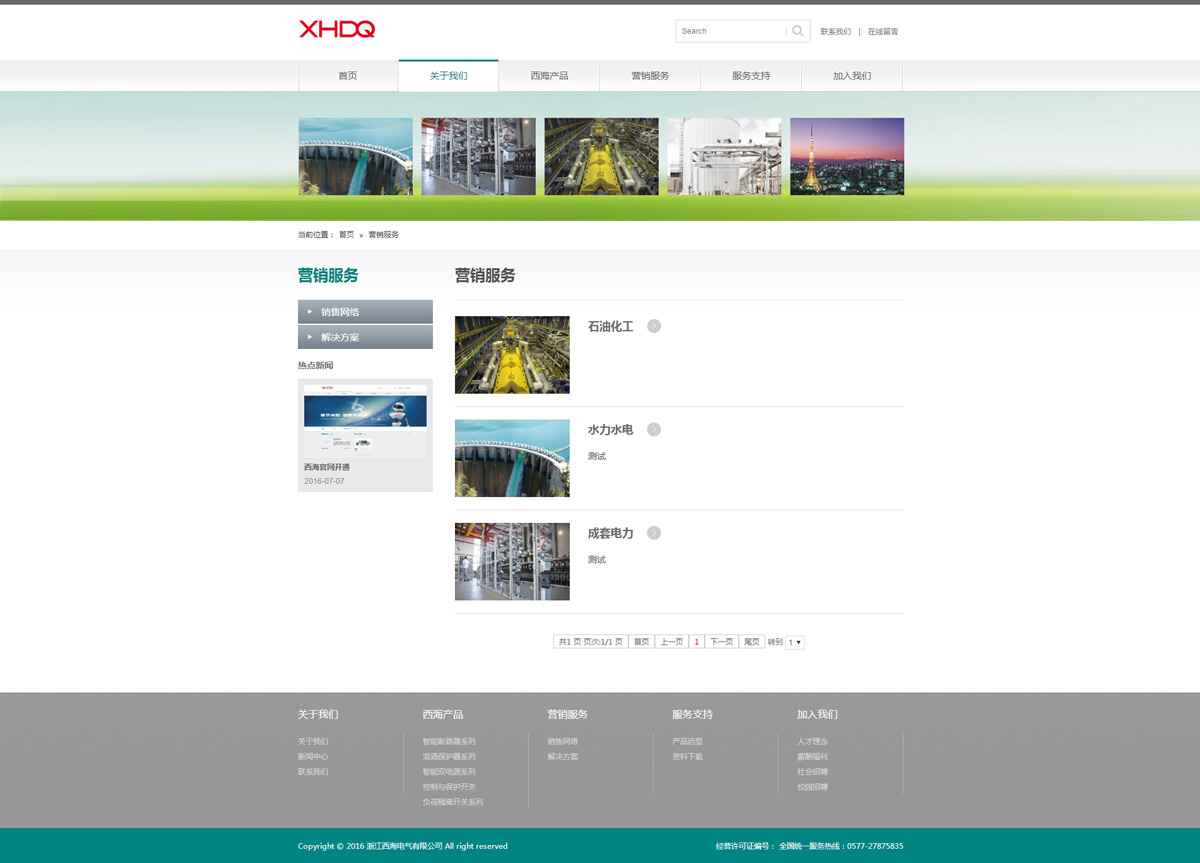Open the 关于我们 navigation tab
The width and height of the screenshot is (1200, 863).
[448, 76]
